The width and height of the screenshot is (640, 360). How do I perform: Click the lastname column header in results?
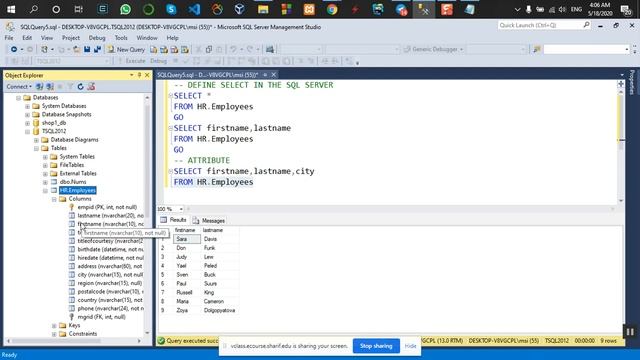[x=213, y=230]
